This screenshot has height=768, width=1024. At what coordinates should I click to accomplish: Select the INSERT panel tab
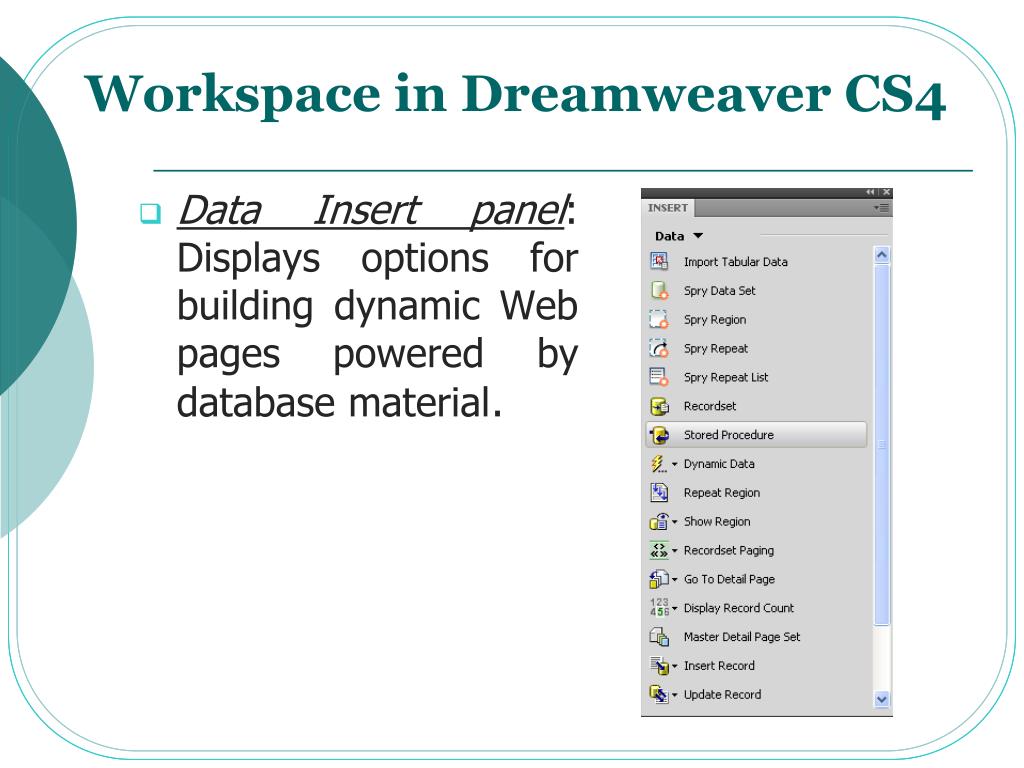click(x=667, y=208)
